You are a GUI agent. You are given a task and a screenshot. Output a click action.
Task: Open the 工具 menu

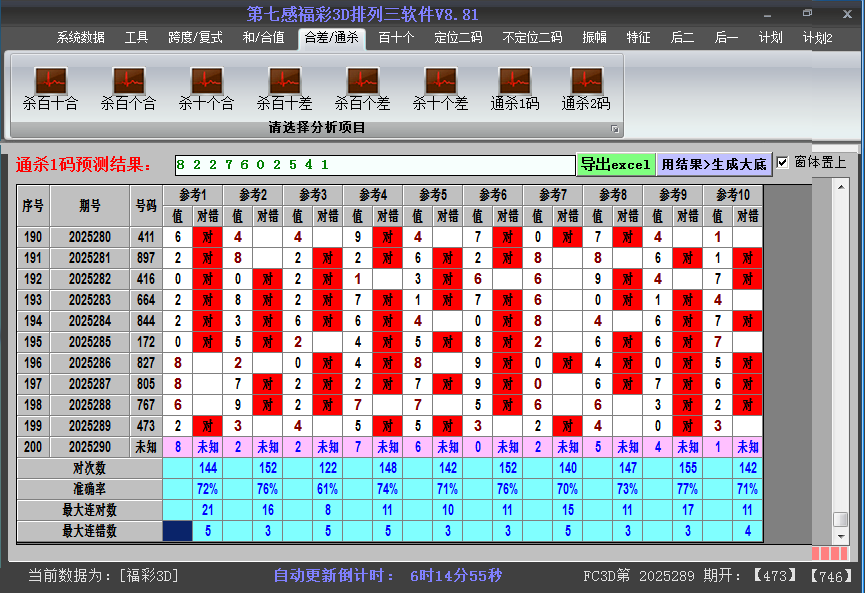pos(136,38)
